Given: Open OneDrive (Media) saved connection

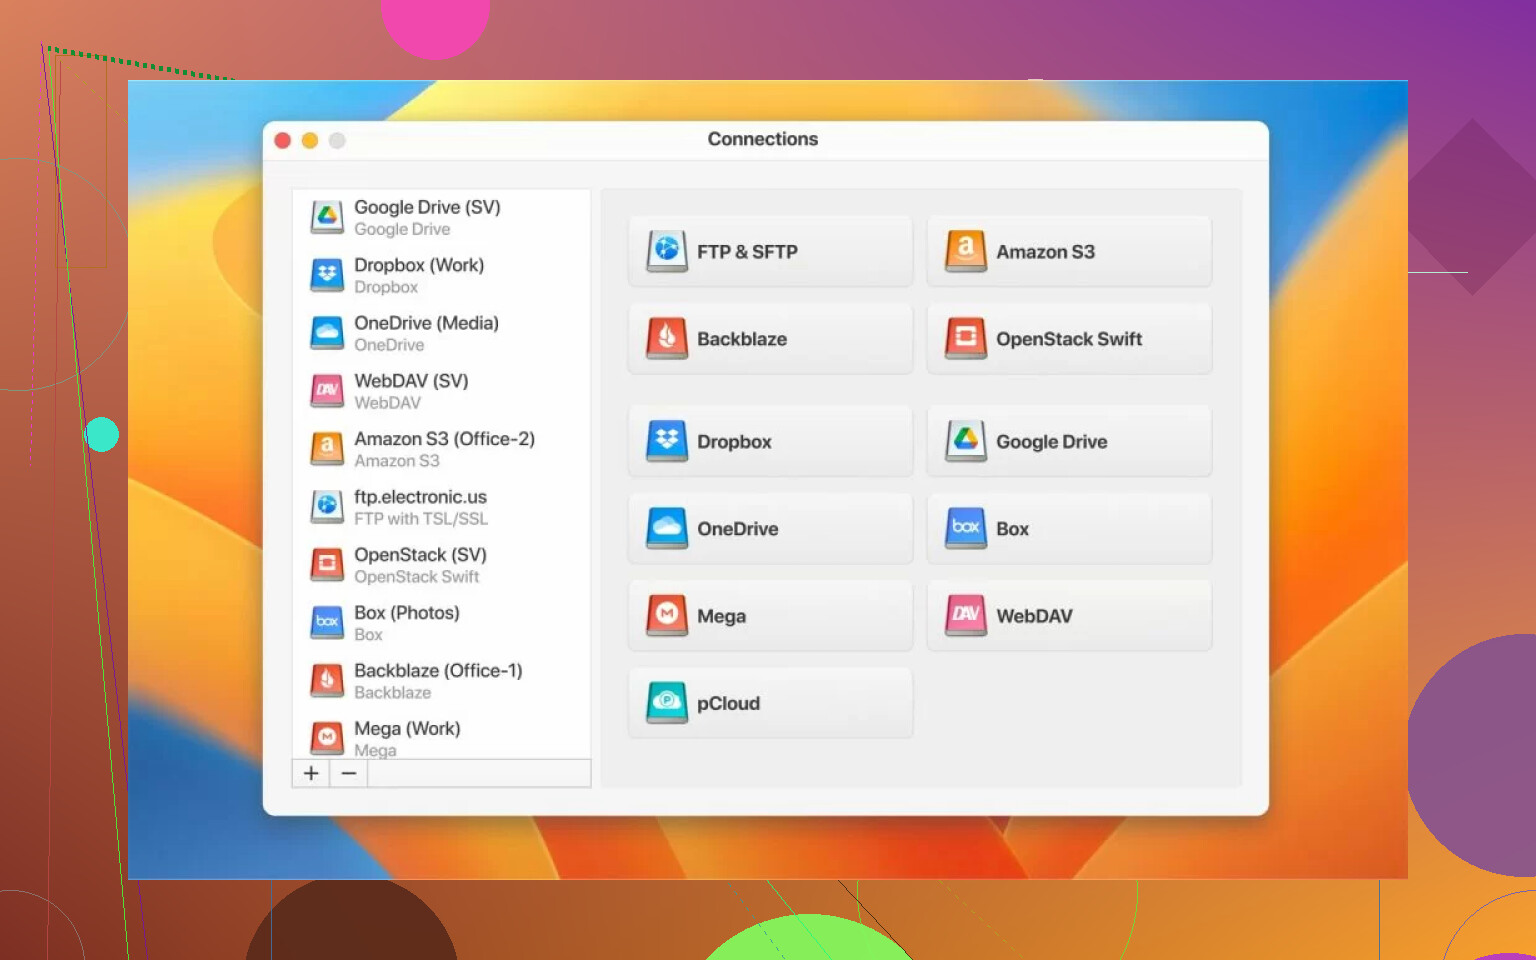Looking at the screenshot, I should pyautogui.click(x=426, y=333).
